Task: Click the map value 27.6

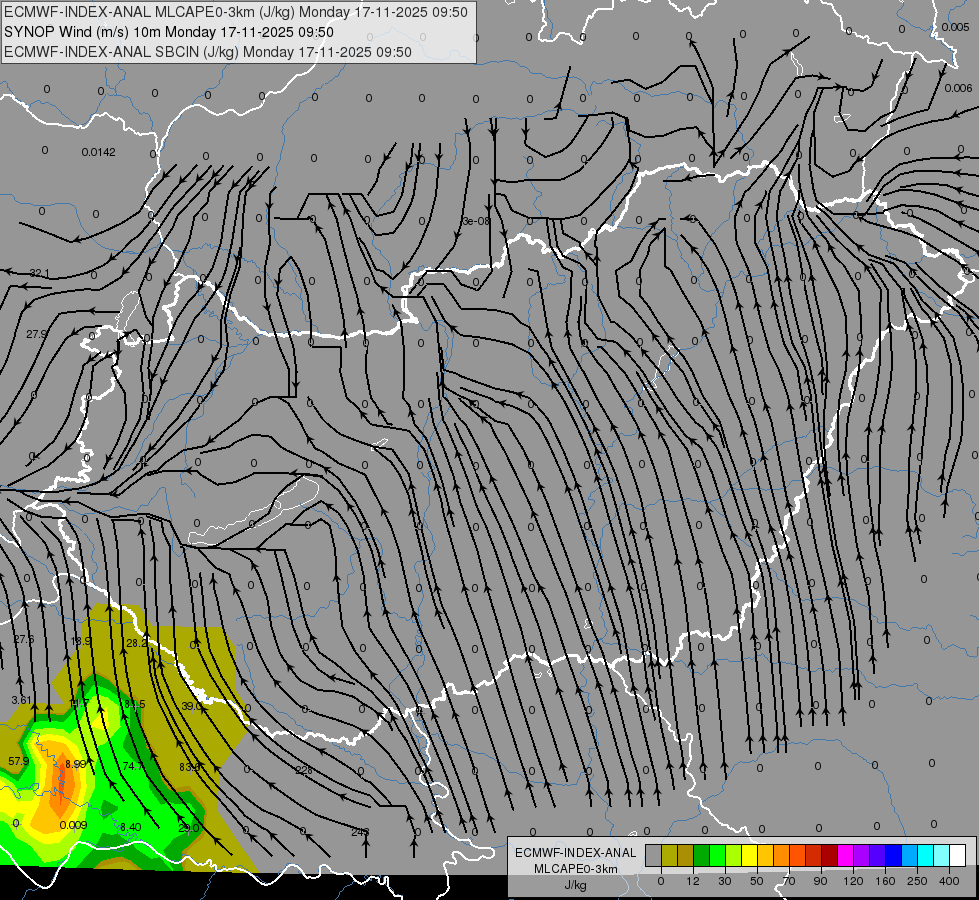Action: click(24, 639)
